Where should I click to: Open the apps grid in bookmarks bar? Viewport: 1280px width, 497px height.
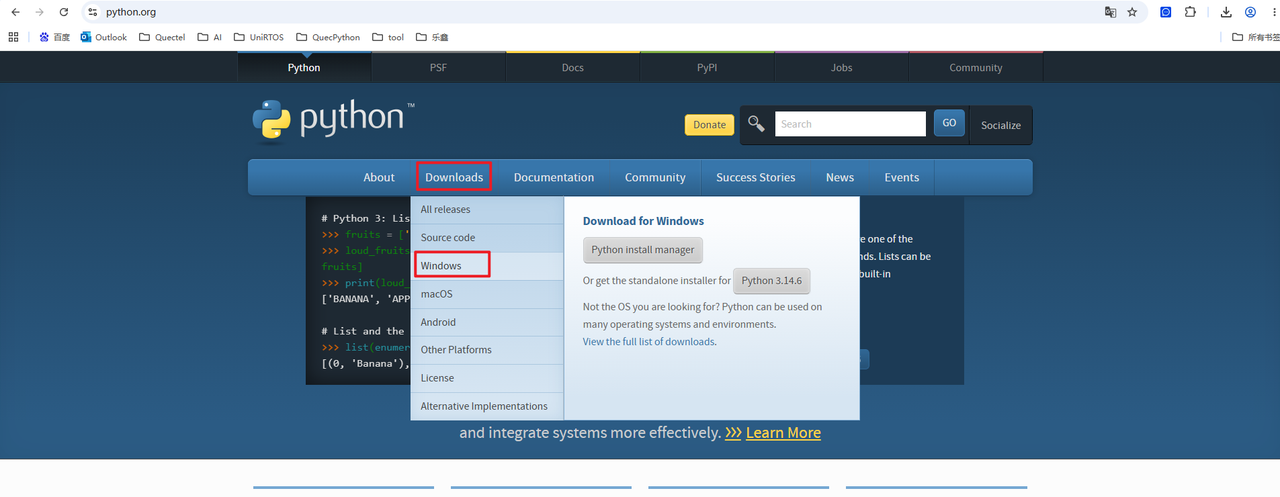13,37
